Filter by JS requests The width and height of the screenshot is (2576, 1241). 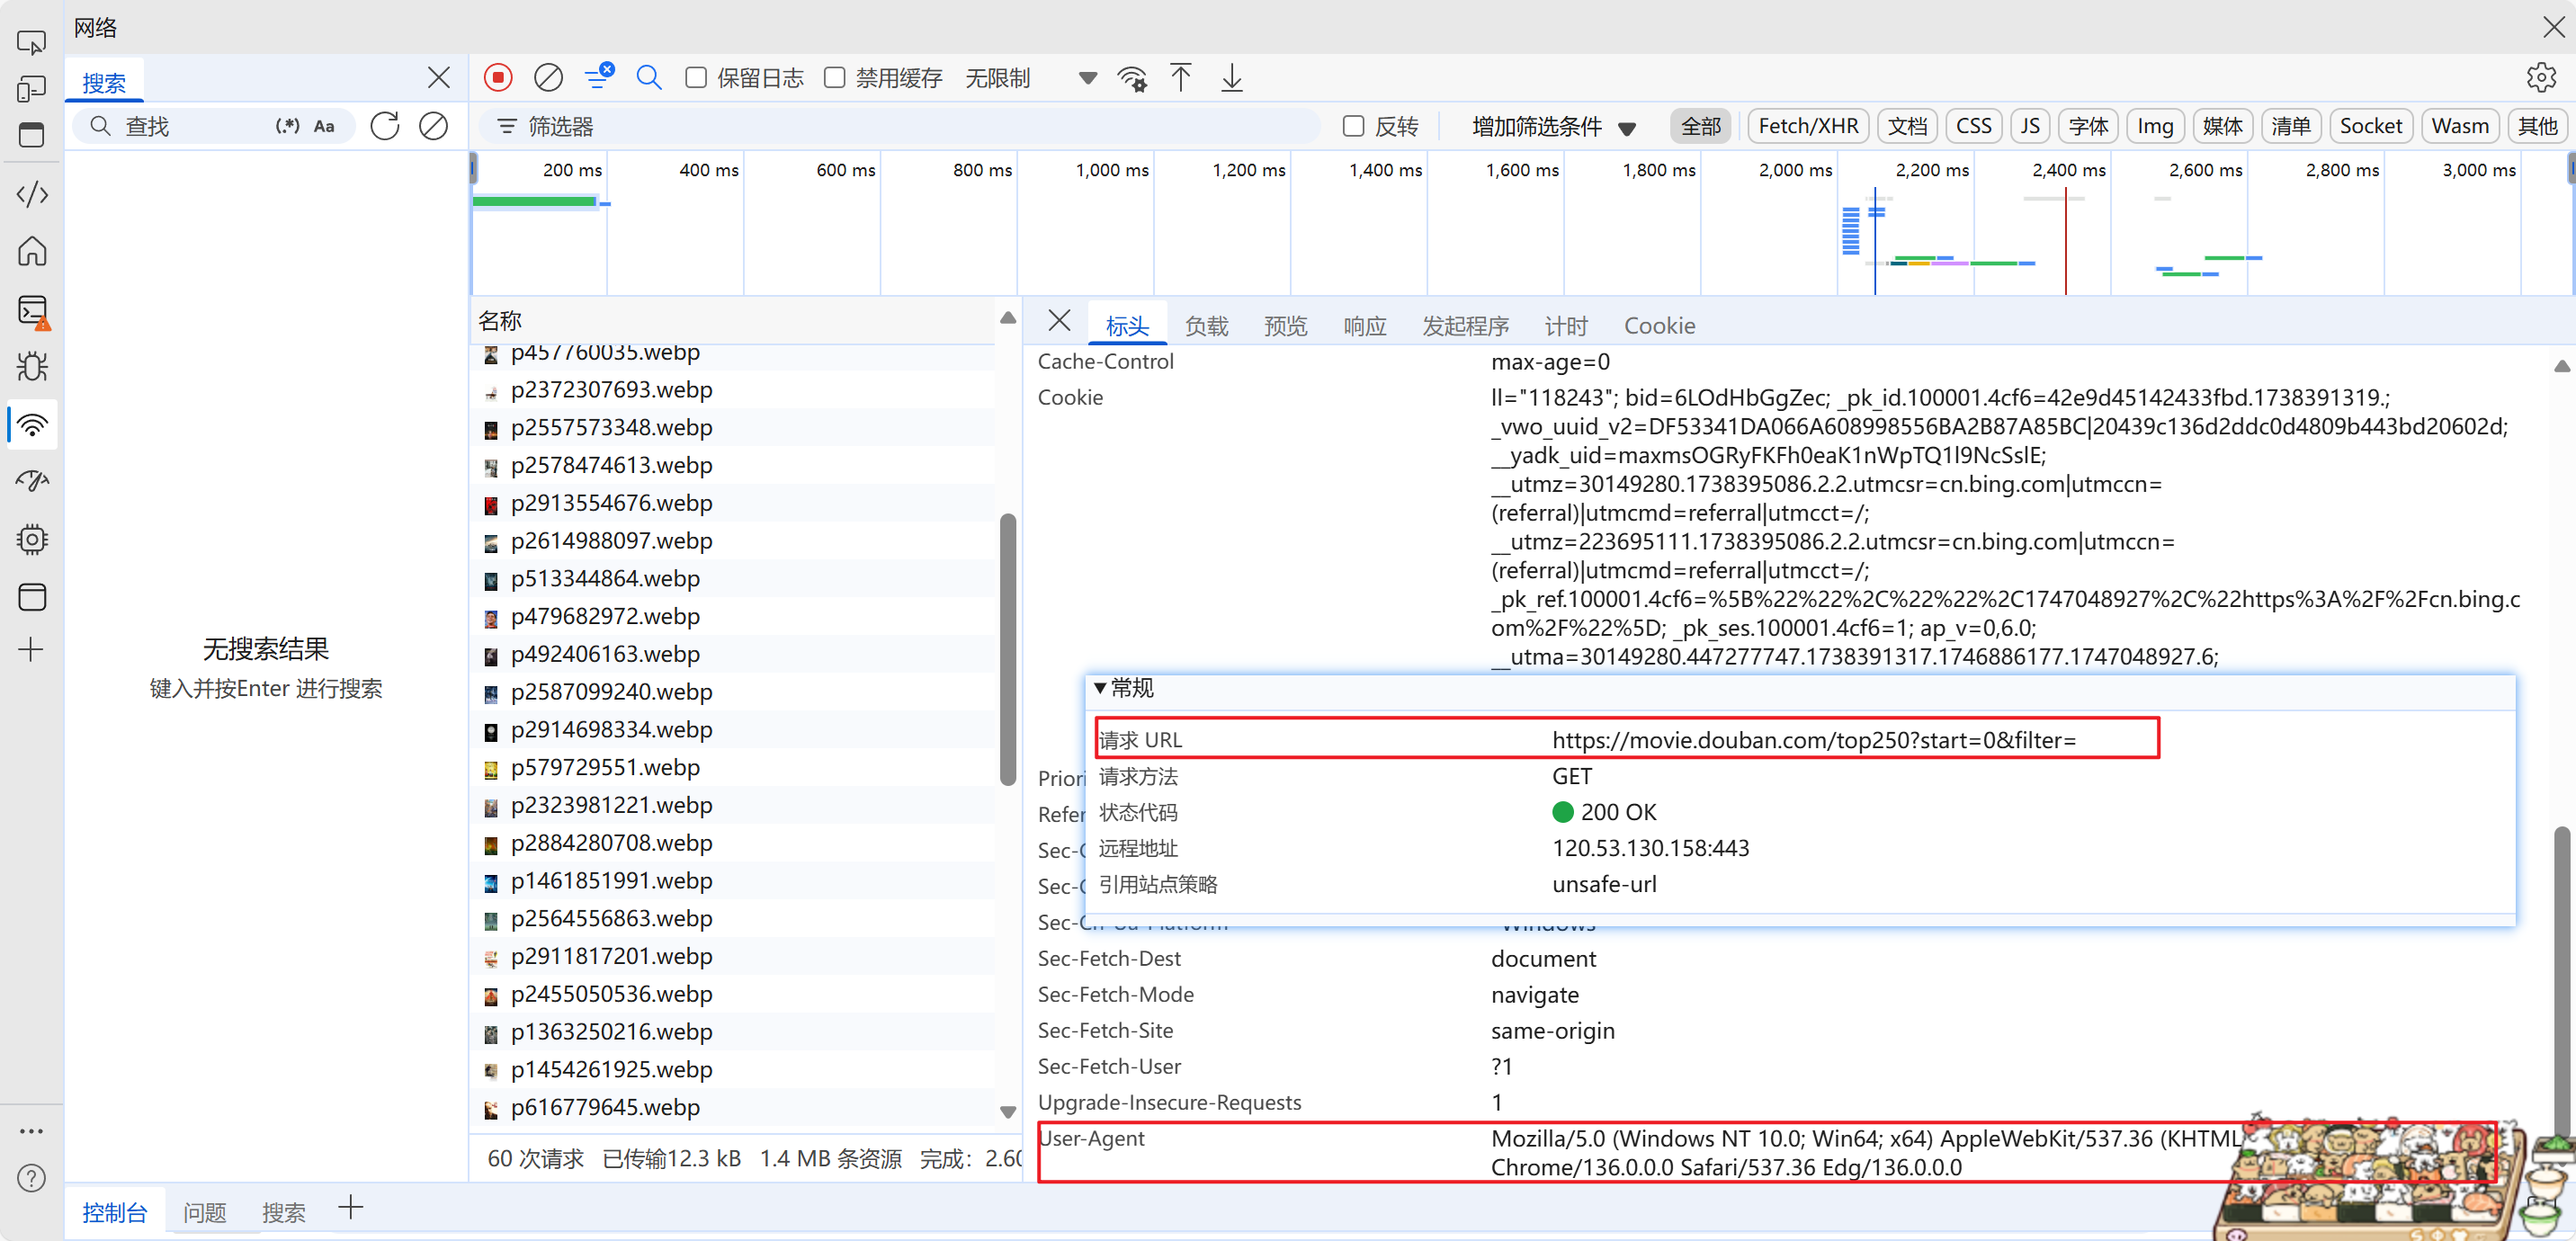pyautogui.click(x=2029, y=127)
